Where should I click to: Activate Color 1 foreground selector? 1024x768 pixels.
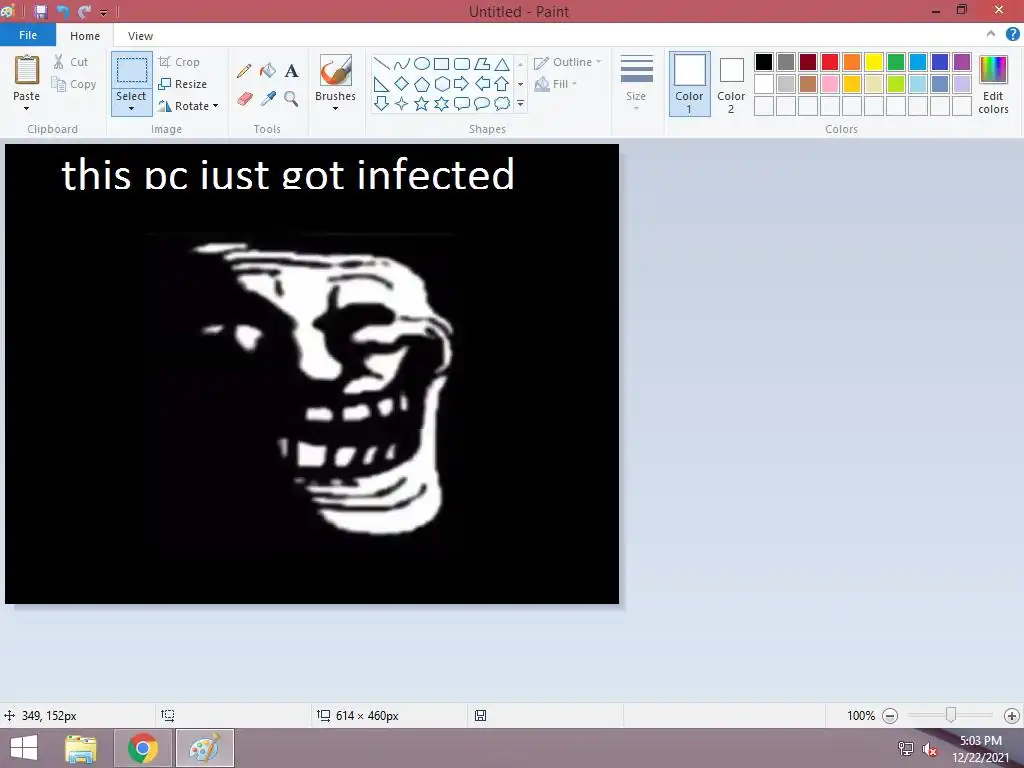tap(689, 84)
